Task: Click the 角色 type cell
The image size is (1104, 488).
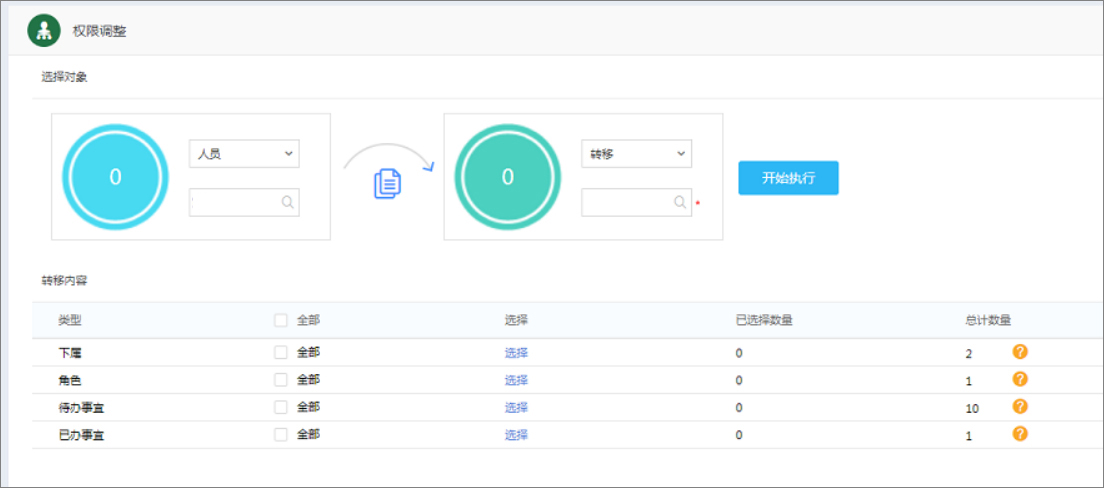Action: pos(70,380)
